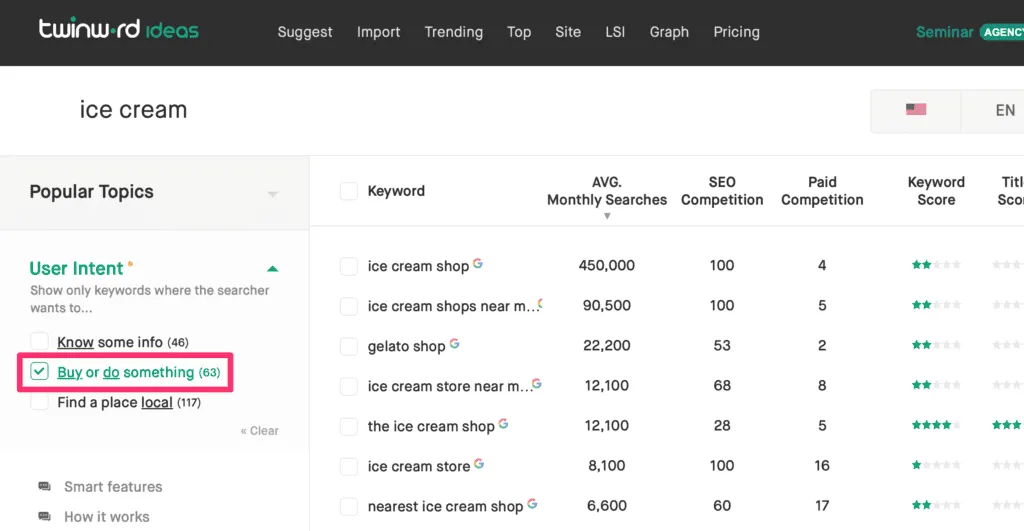Click Google icon beside ice cream store near m...
Screen dimensions: 1024x531
[537, 384]
